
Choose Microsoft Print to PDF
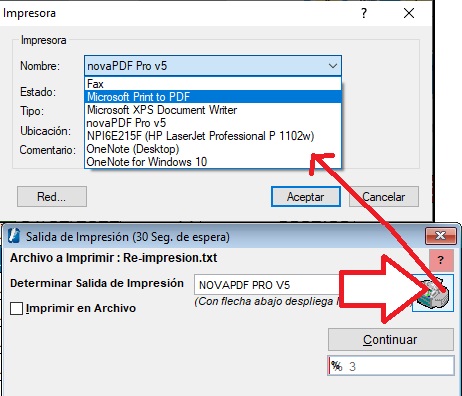click(x=213, y=97)
